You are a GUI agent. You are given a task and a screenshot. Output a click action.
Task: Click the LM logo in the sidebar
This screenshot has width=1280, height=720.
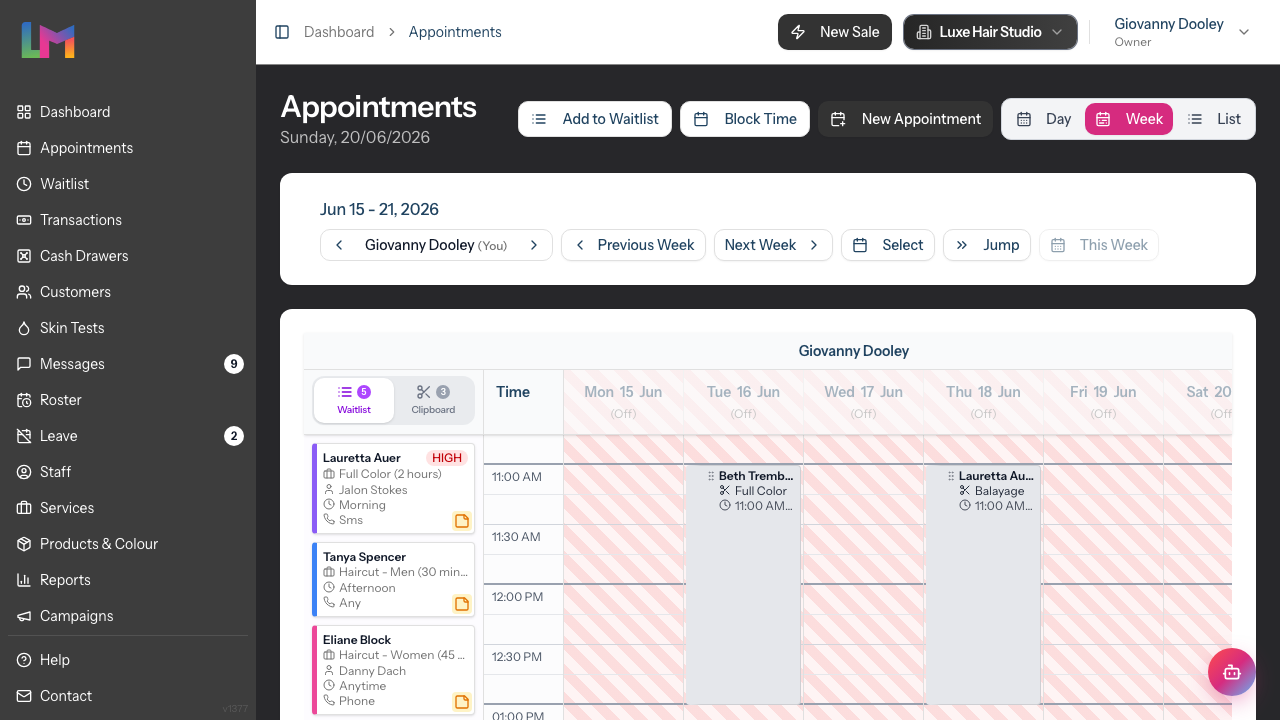(48, 40)
